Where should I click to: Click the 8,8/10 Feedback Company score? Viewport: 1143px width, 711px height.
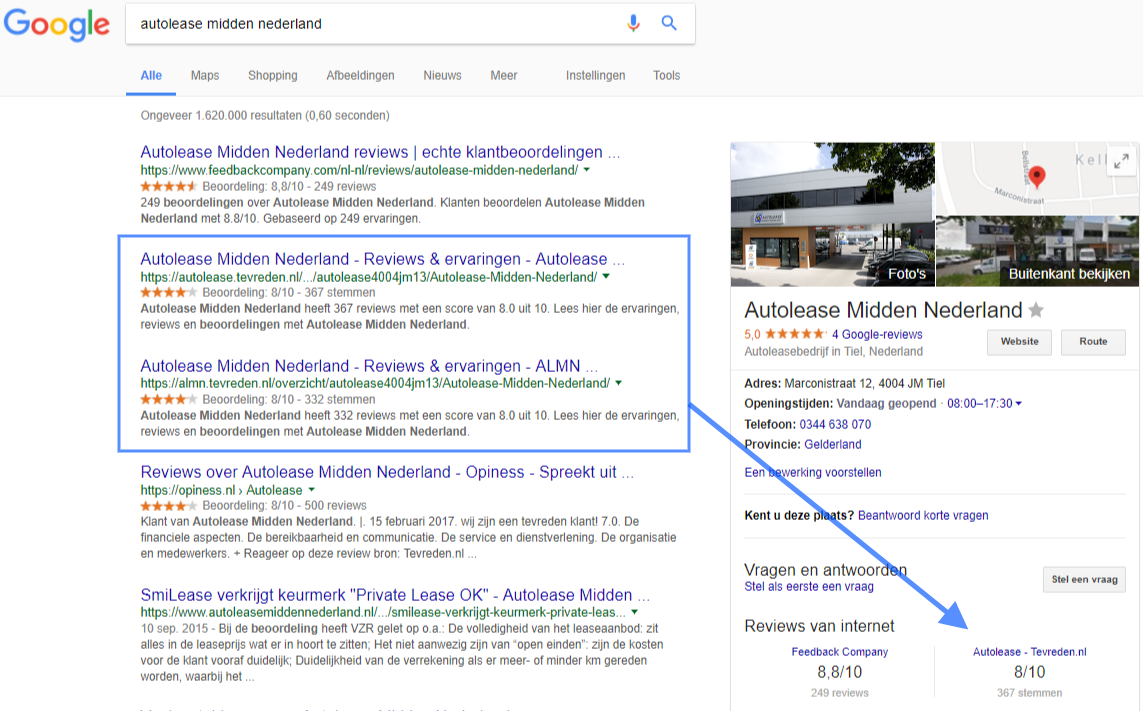pyautogui.click(x=839, y=672)
